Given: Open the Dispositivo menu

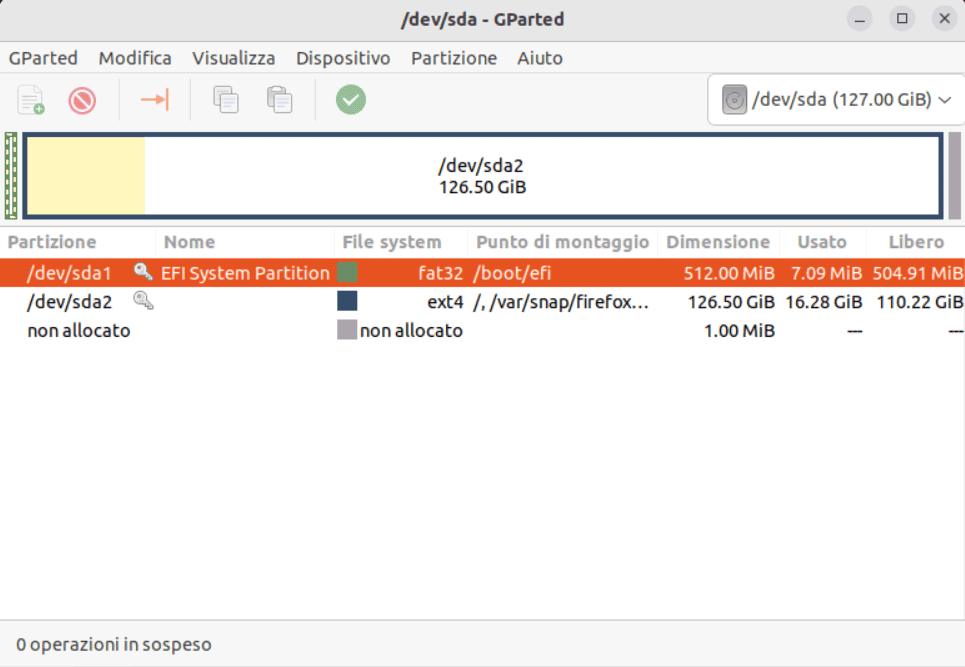Looking at the screenshot, I should pyautogui.click(x=343, y=58).
